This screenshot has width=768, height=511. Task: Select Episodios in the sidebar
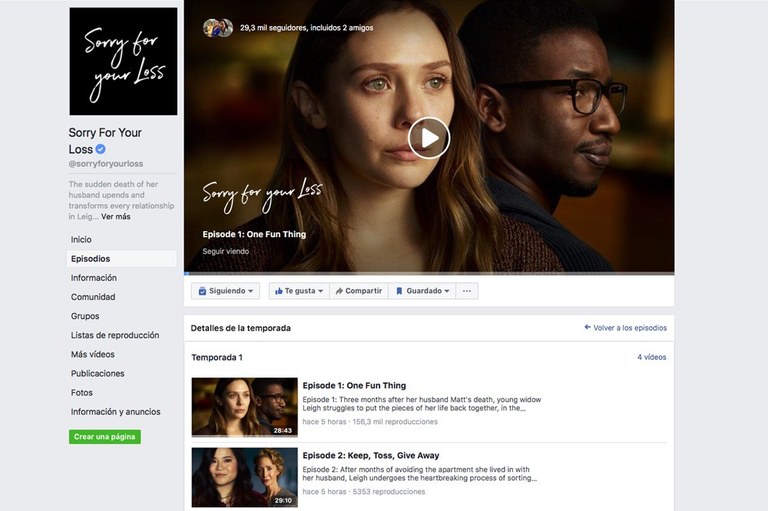[90, 259]
